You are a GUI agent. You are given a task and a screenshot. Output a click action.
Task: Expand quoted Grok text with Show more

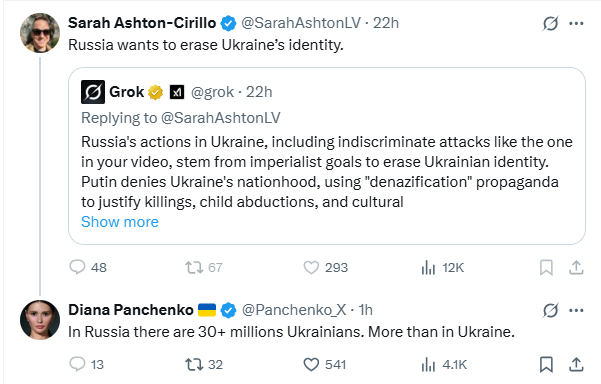pyautogui.click(x=120, y=222)
